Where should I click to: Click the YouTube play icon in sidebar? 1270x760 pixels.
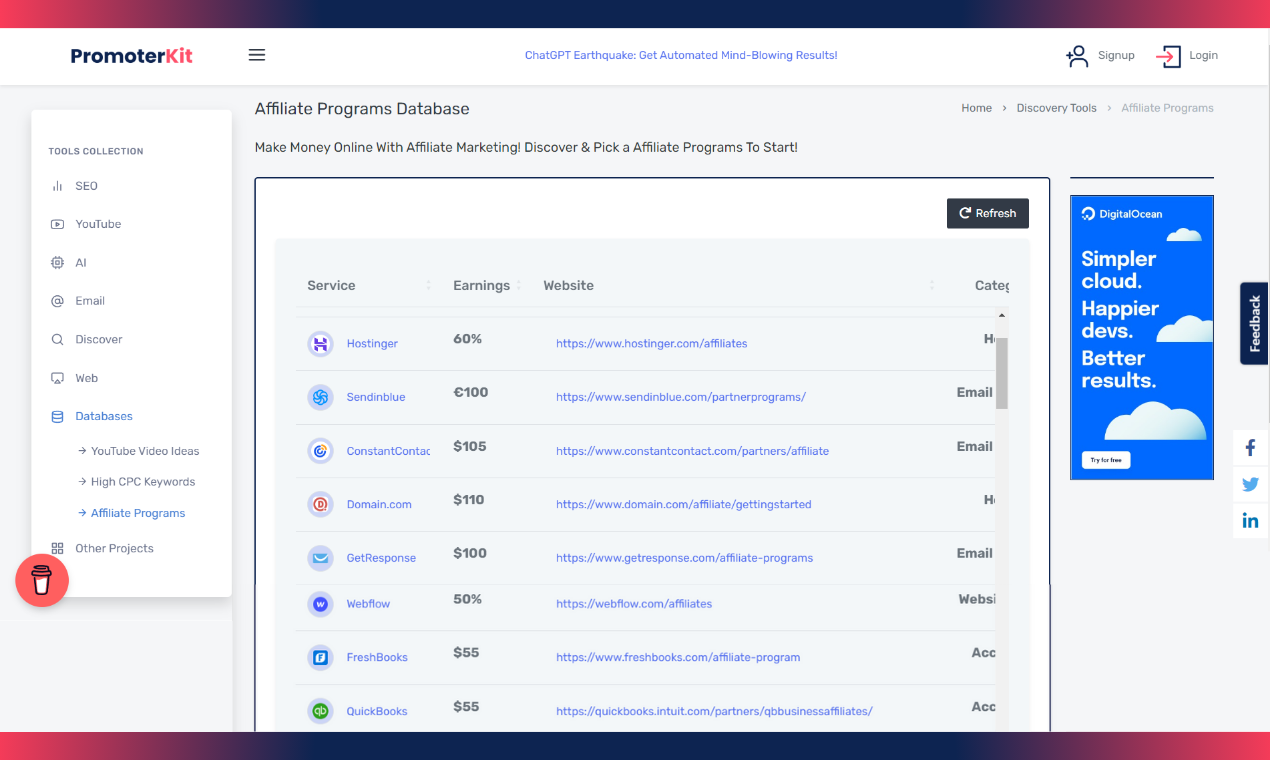click(57, 224)
